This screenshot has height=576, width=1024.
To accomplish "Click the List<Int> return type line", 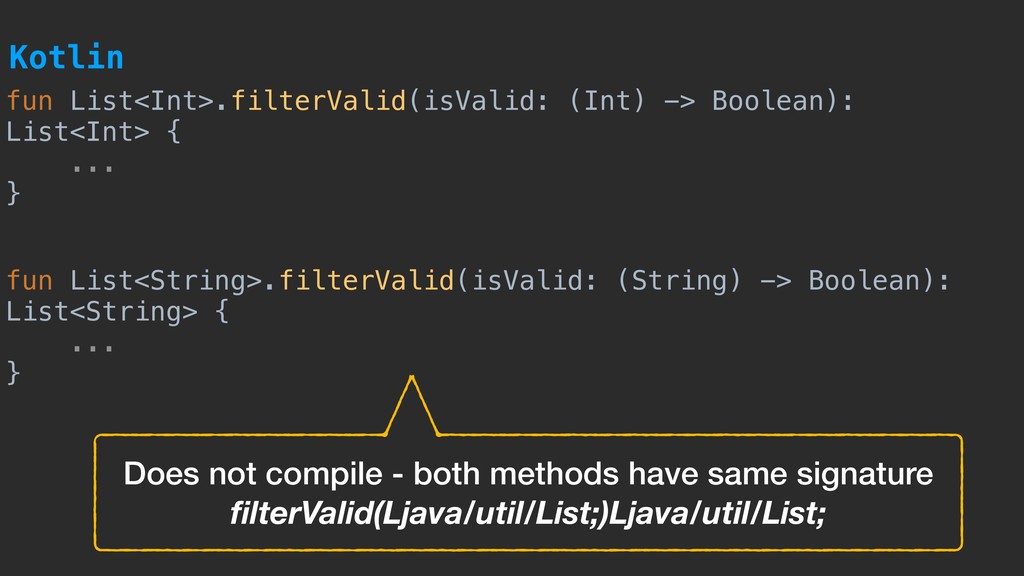I will (x=78, y=133).
